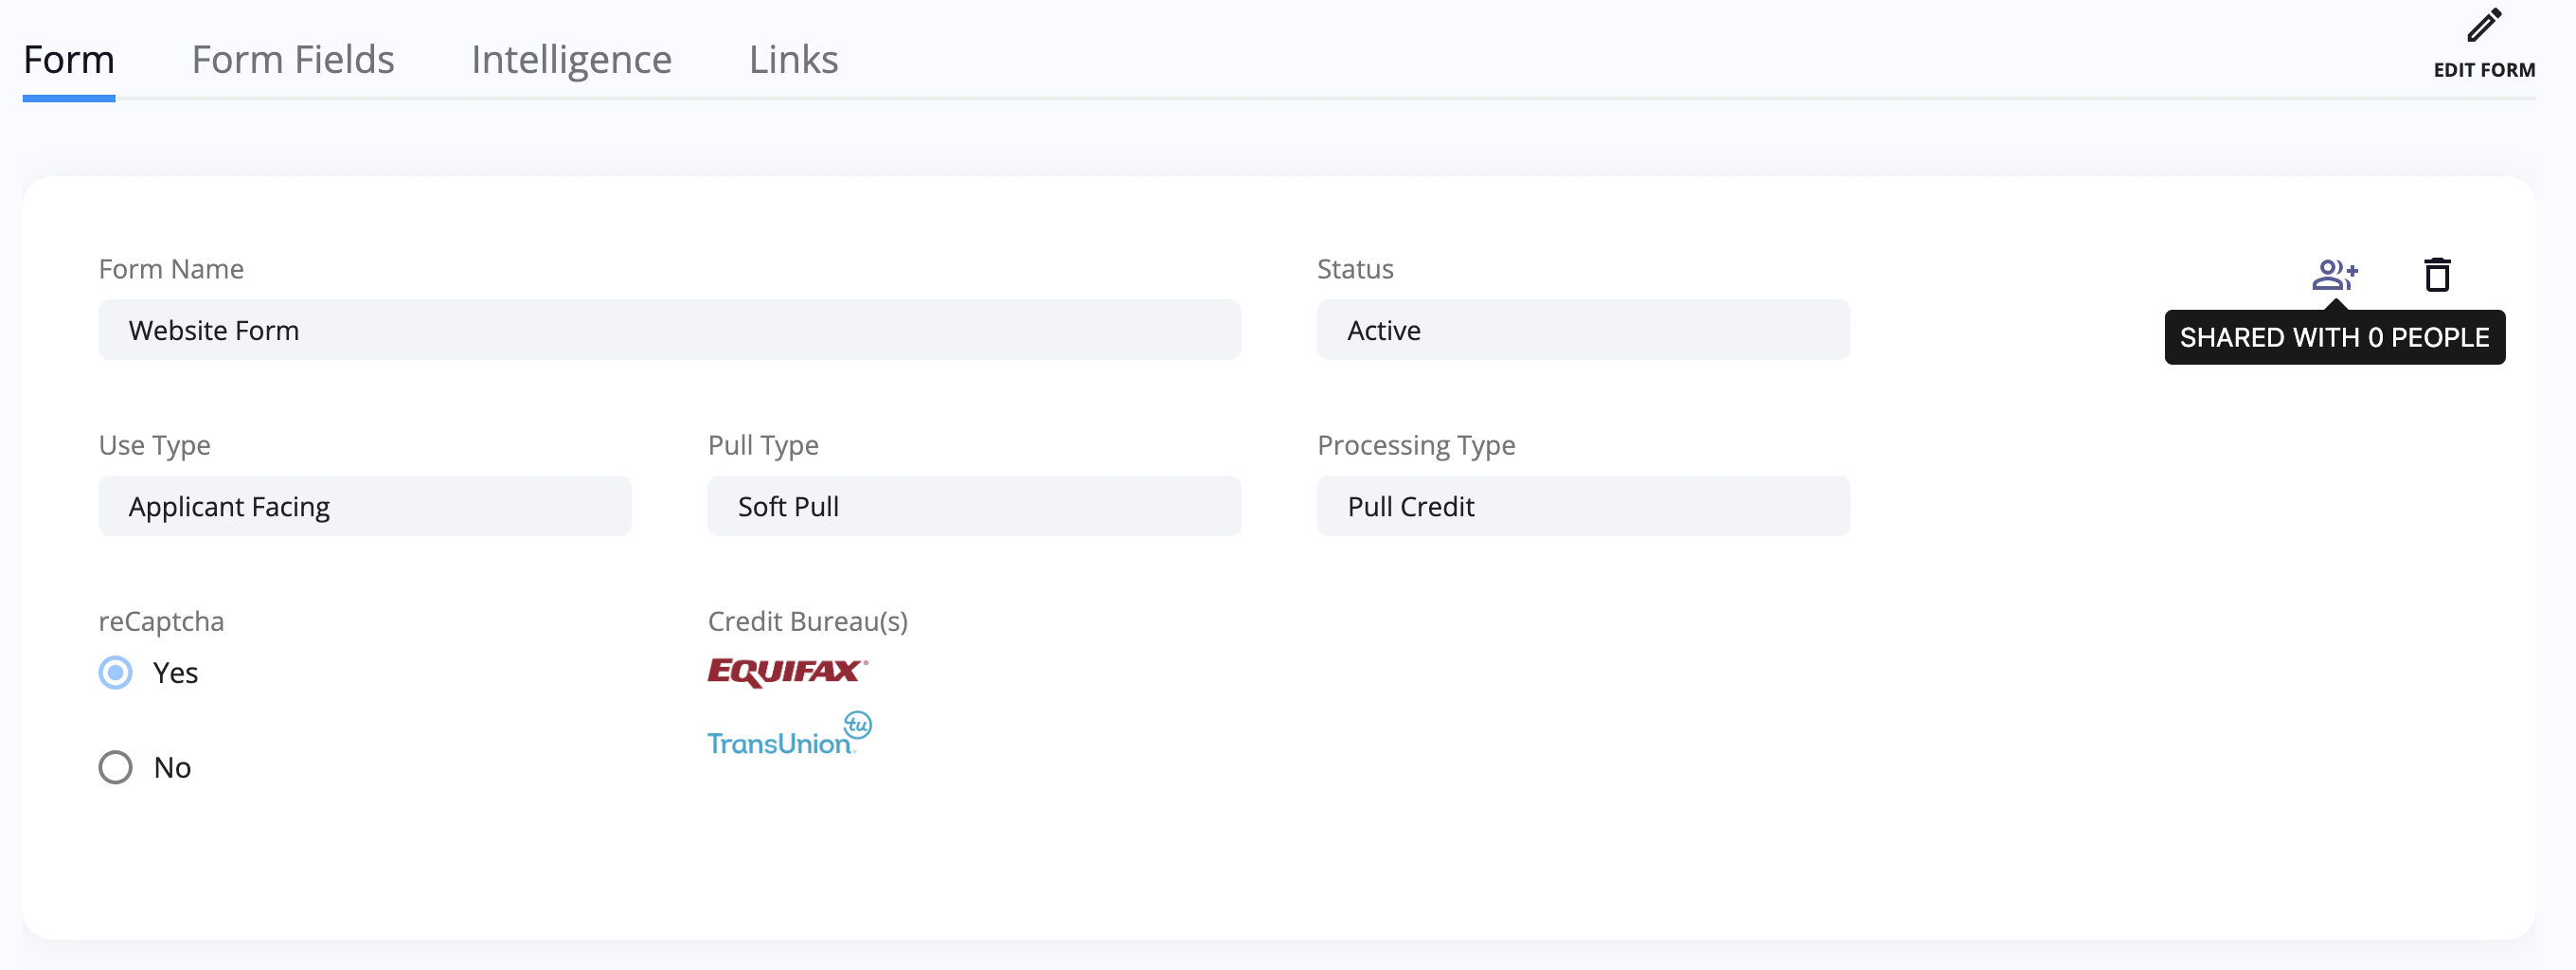Click the trash delete icon

[x=2437, y=274]
